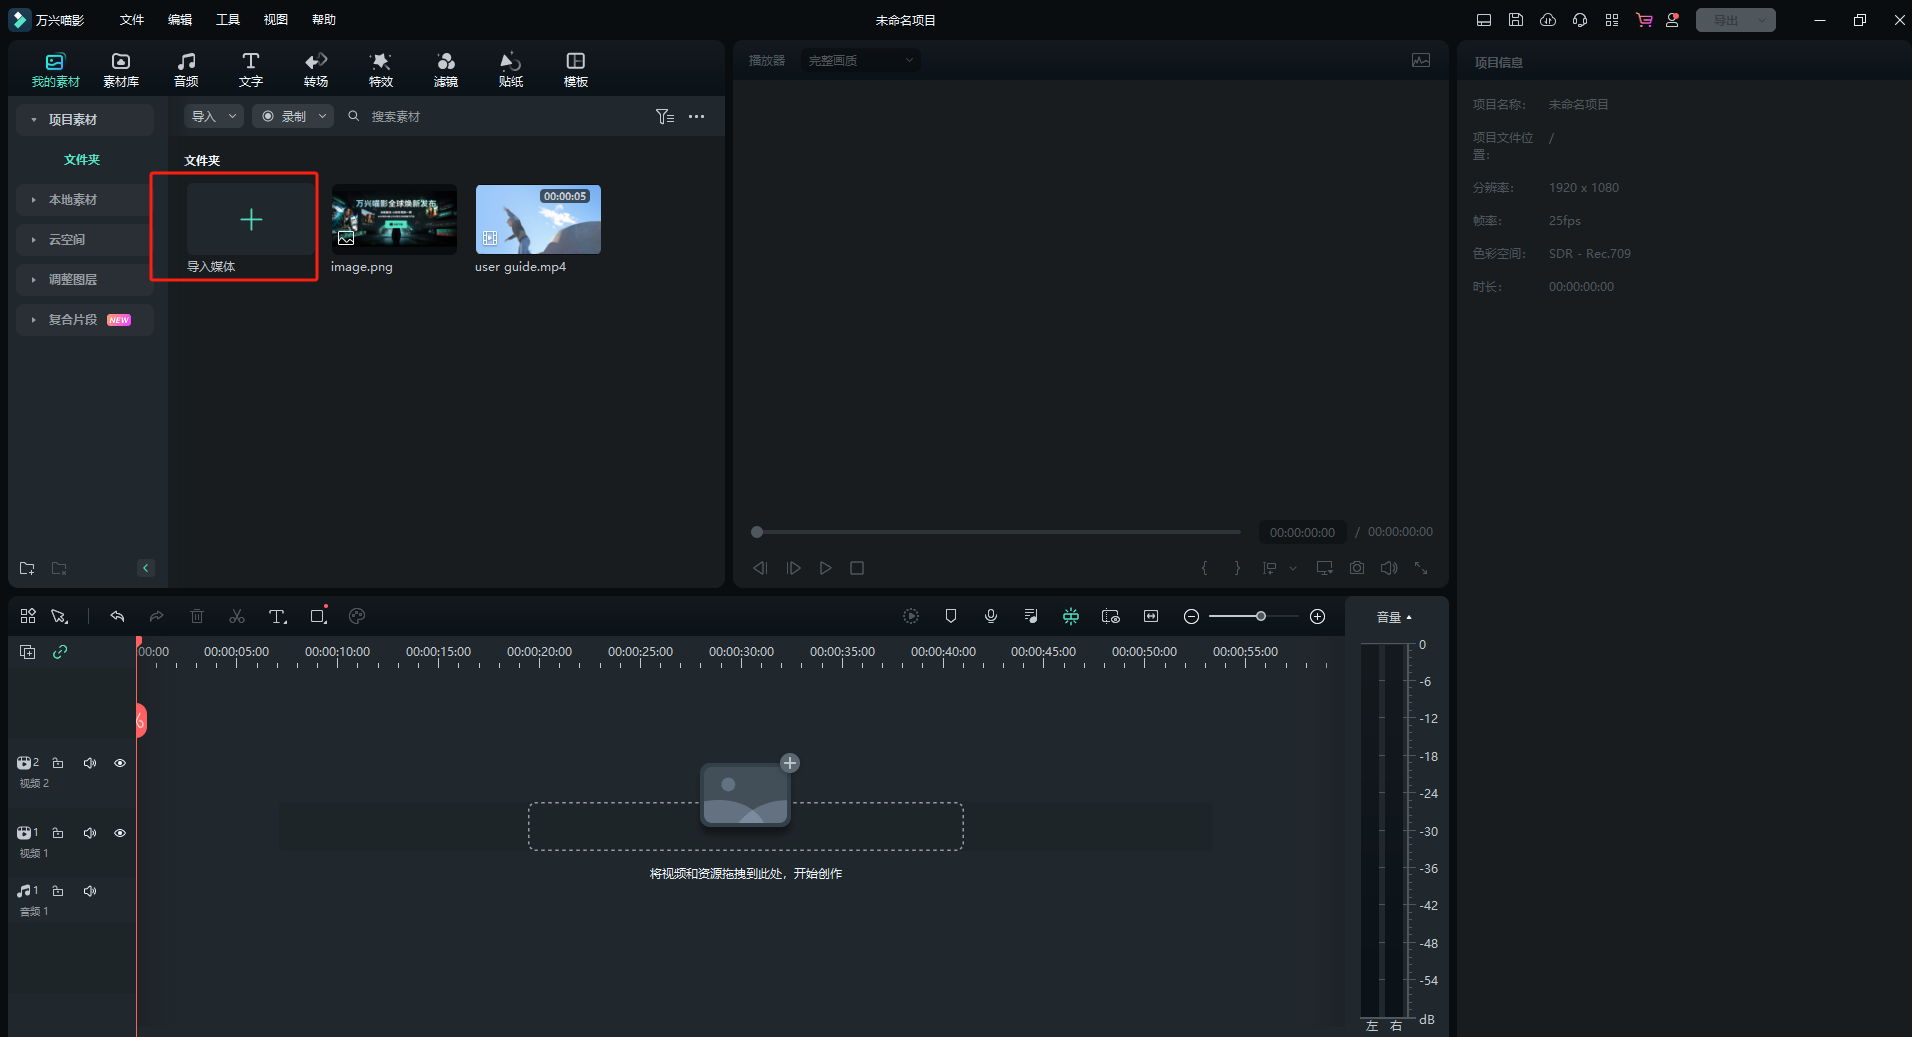The height and width of the screenshot is (1037, 1912).
Task: Open the 转场 transitions panel
Action: [316, 69]
